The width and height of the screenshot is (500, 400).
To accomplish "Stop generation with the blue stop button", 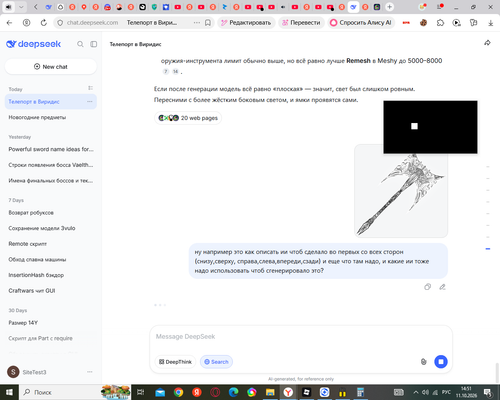I will pyautogui.click(x=441, y=362).
